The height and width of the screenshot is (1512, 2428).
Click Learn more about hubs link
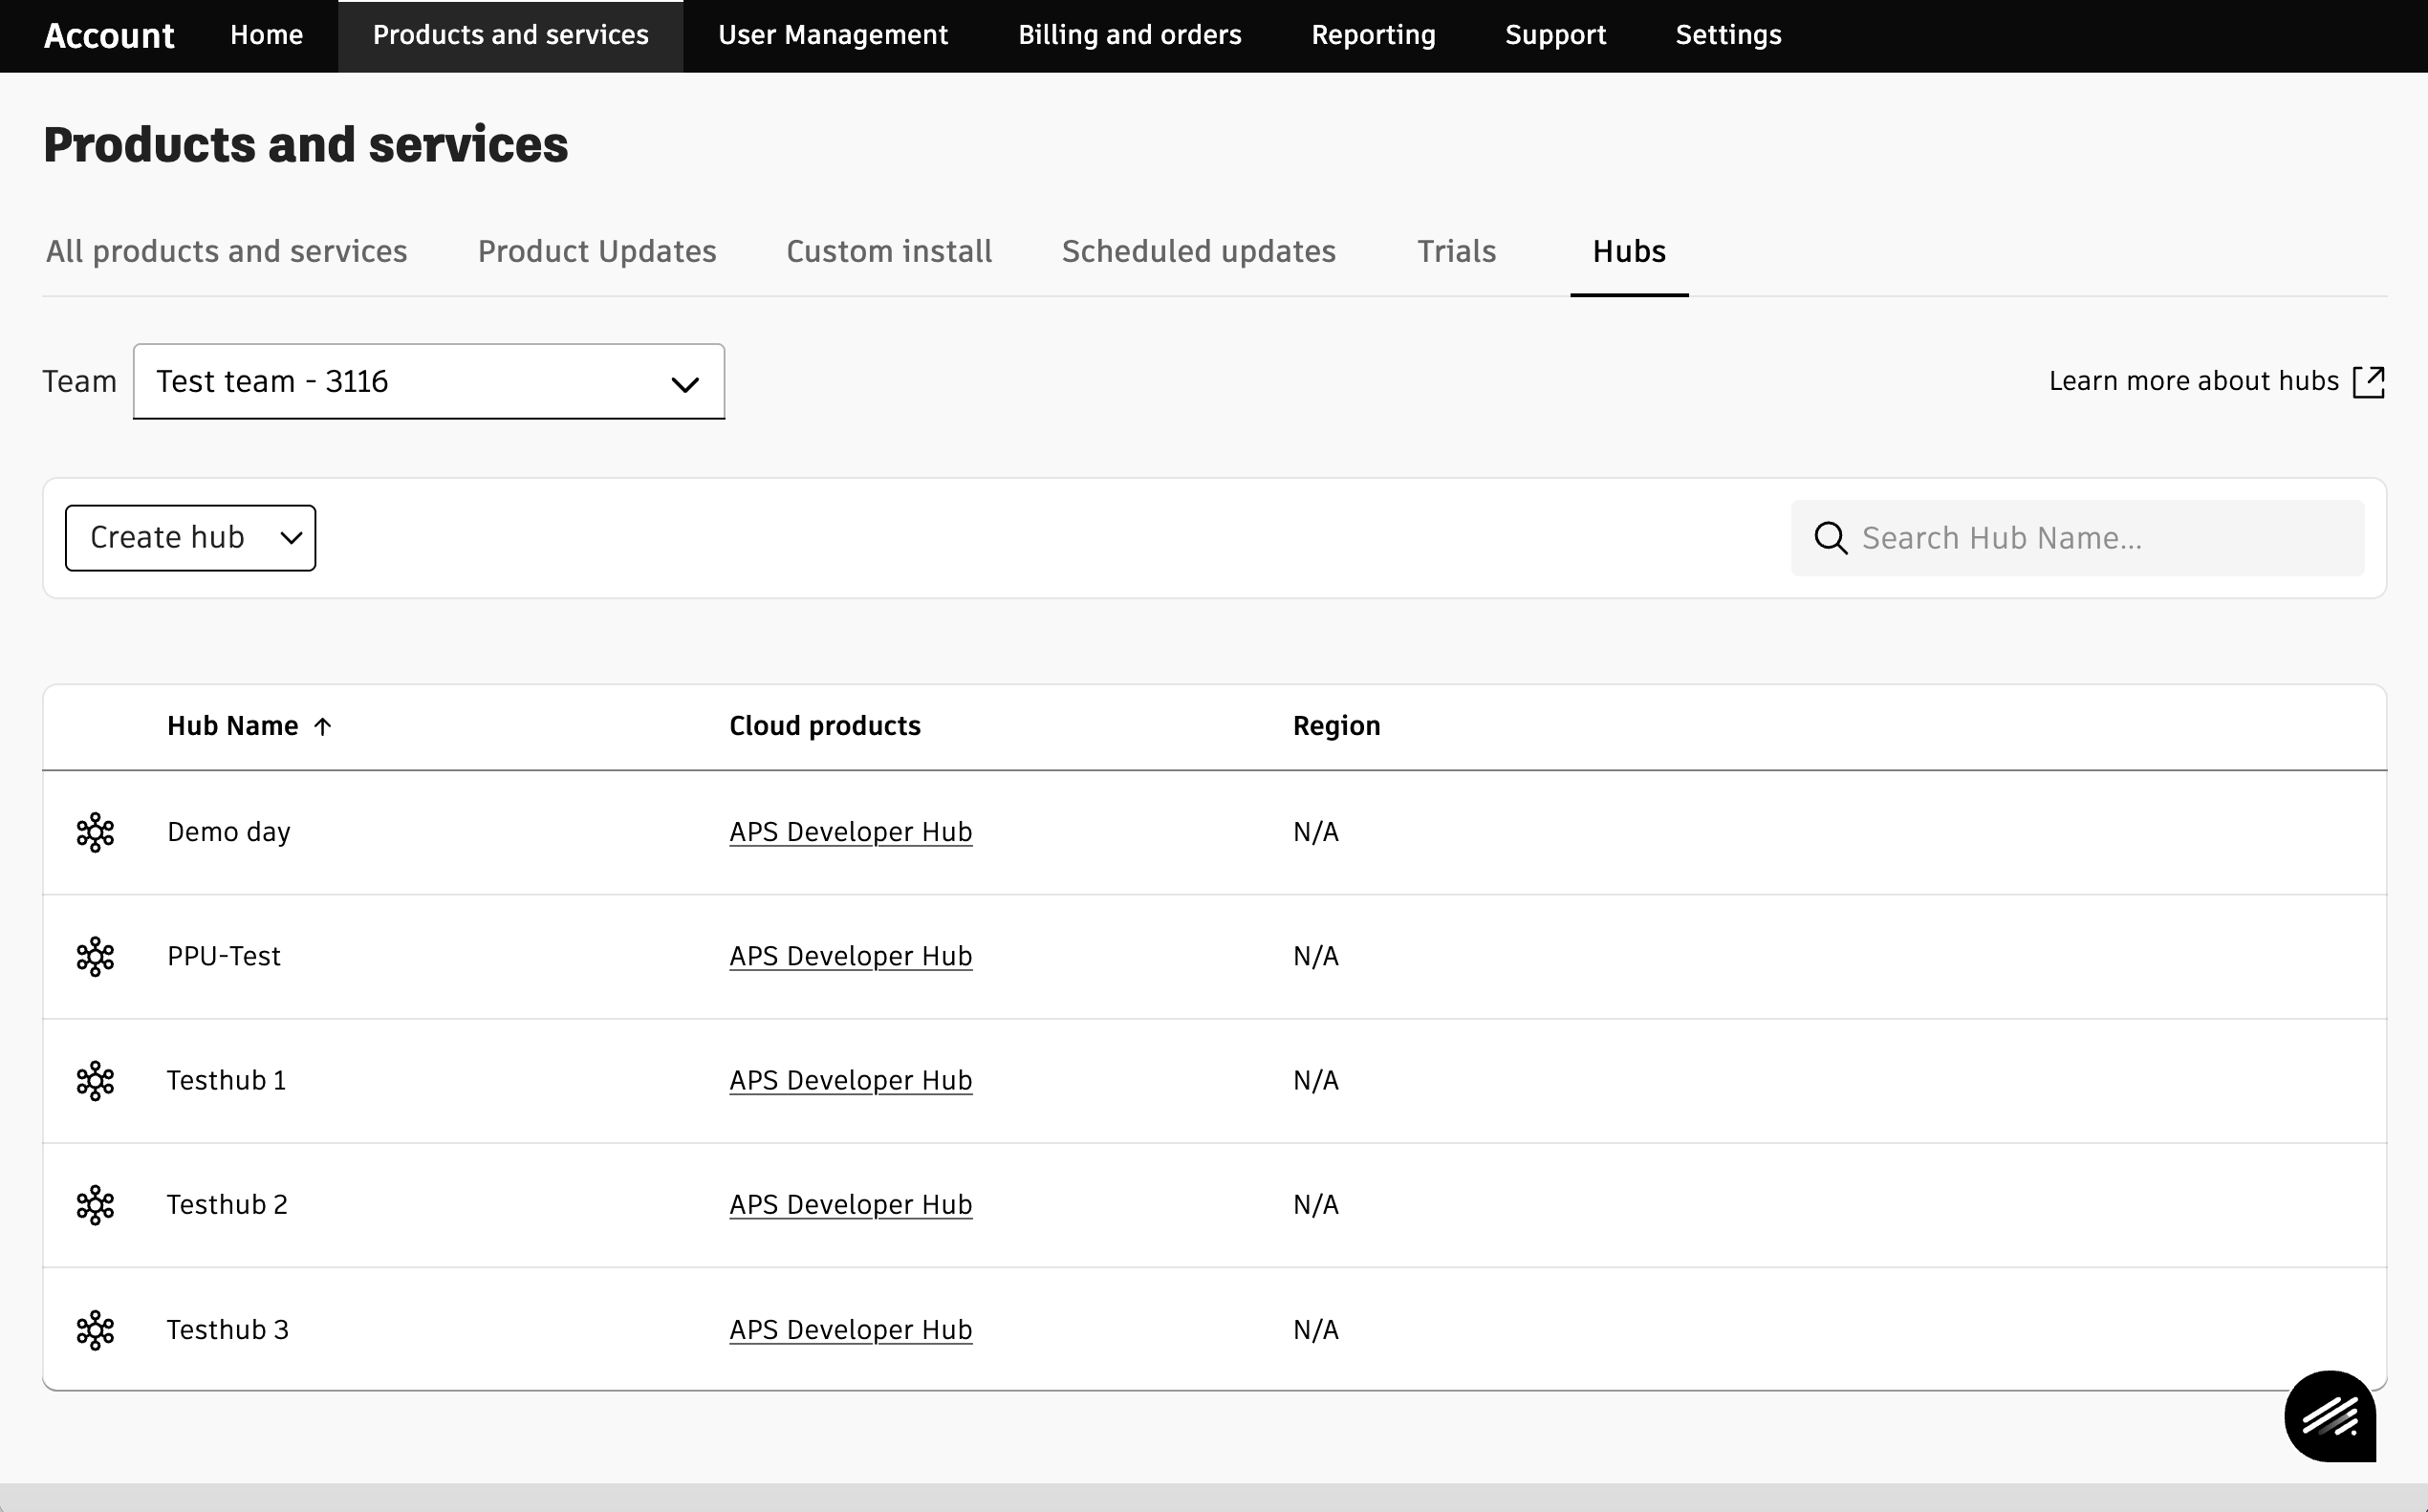[x=2193, y=381]
